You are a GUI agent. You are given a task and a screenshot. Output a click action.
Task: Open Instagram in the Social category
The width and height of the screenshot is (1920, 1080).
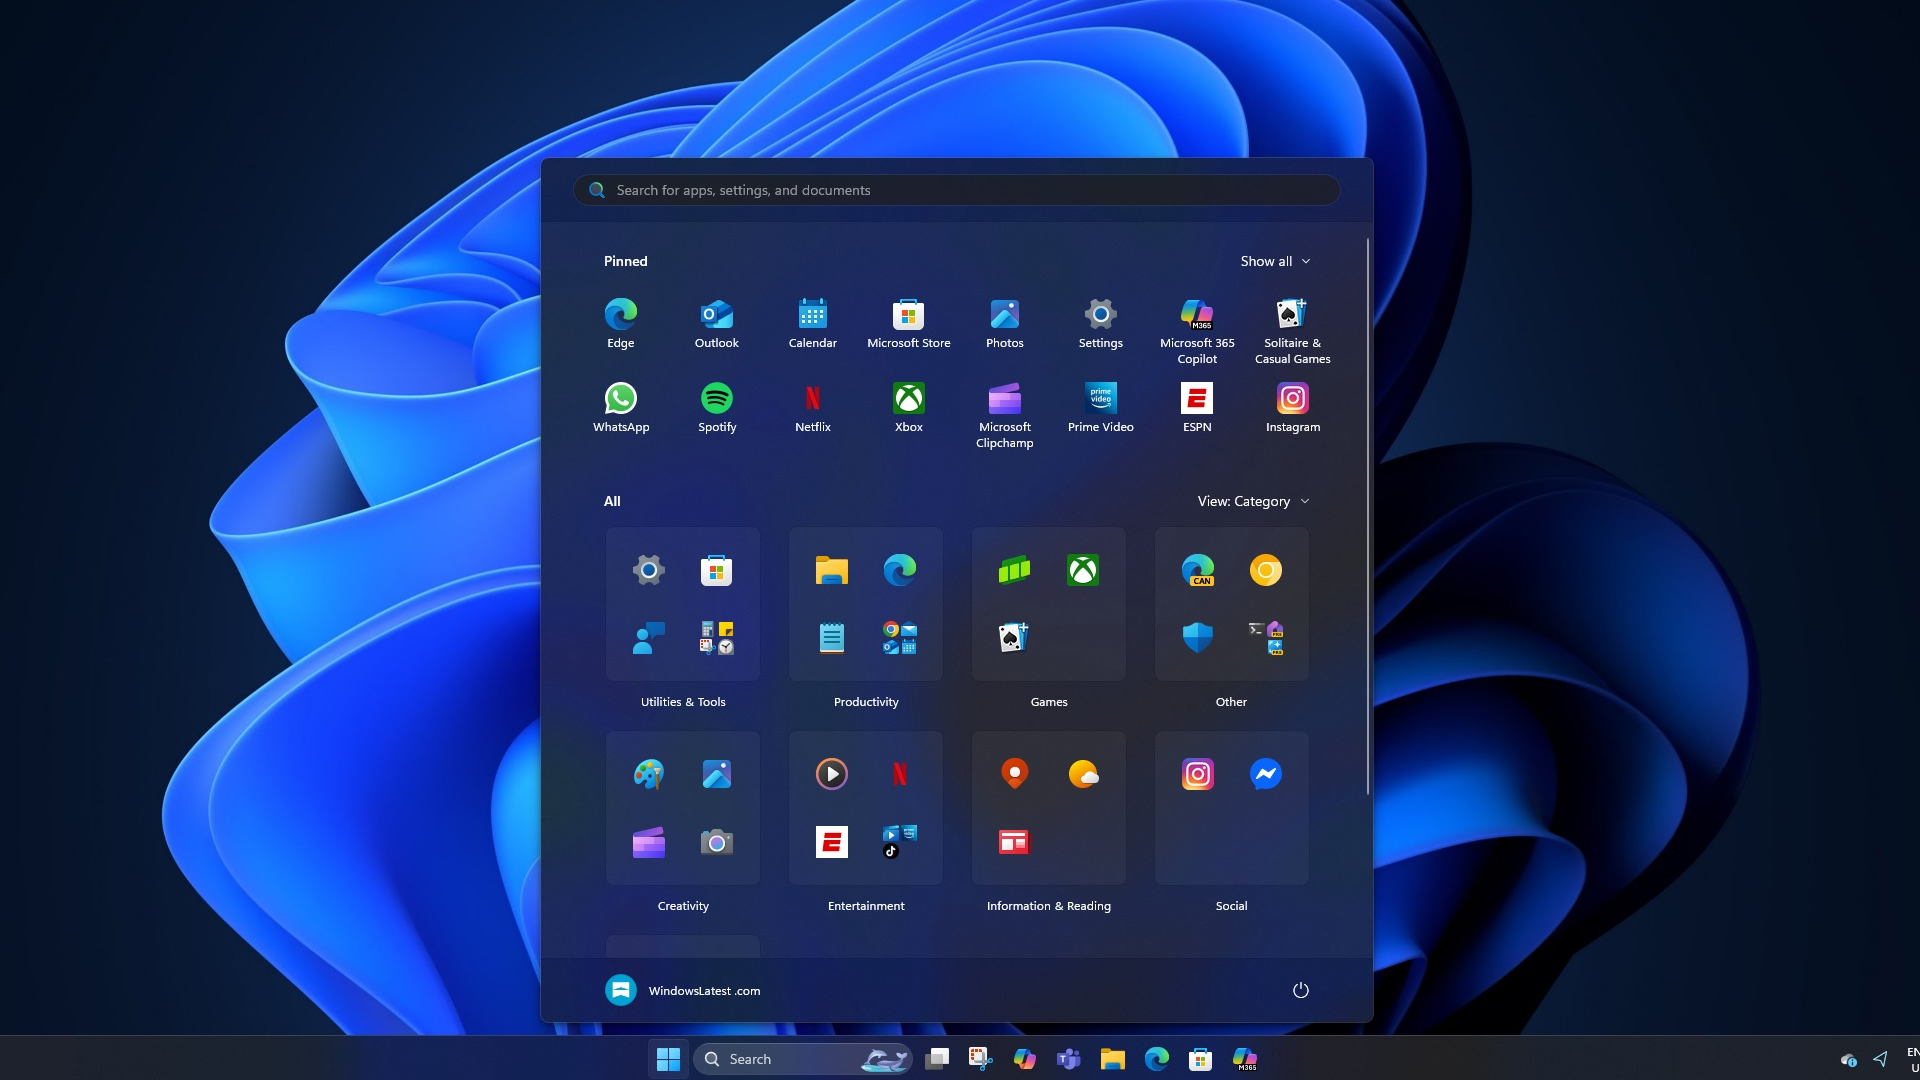click(1197, 774)
